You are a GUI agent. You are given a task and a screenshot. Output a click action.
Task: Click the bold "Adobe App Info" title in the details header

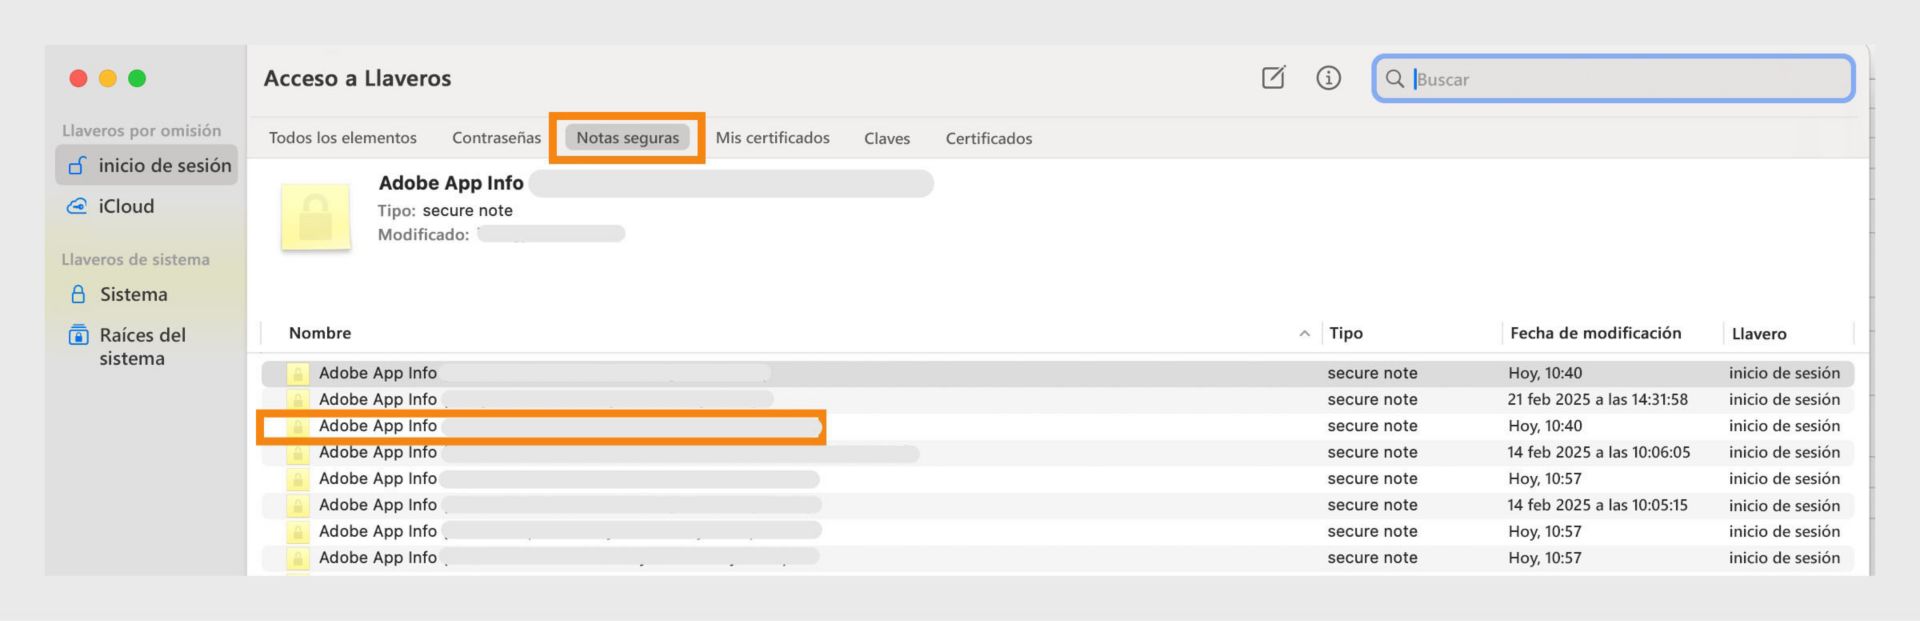[x=451, y=183]
